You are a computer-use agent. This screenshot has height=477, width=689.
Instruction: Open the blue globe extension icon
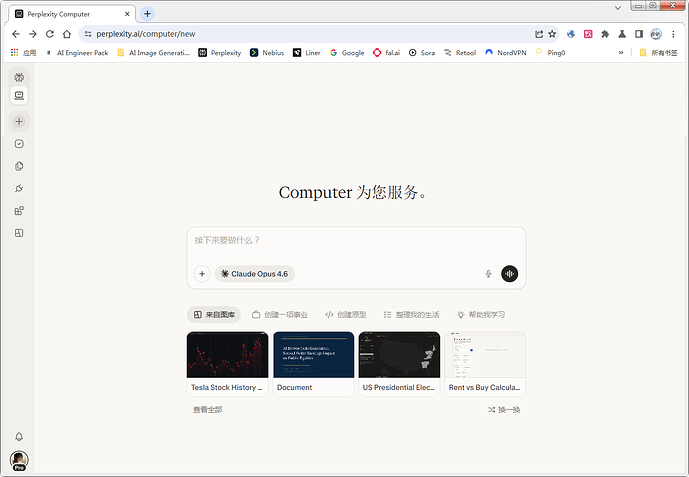pyautogui.click(x=571, y=34)
